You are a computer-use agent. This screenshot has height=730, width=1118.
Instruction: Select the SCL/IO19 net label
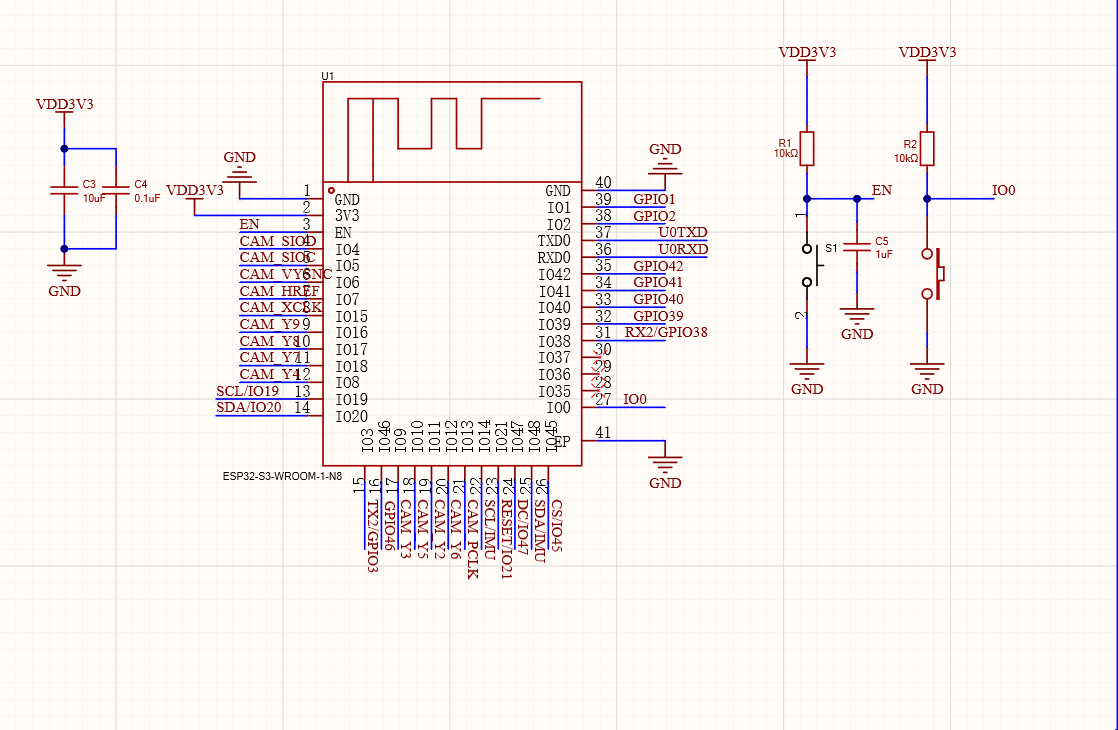(x=247, y=391)
